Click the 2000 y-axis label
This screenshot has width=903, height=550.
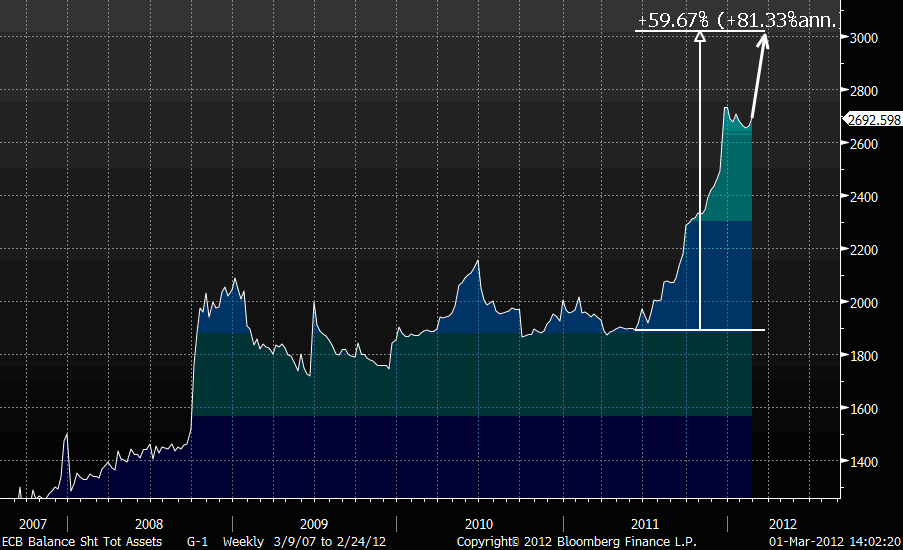[x=863, y=303]
